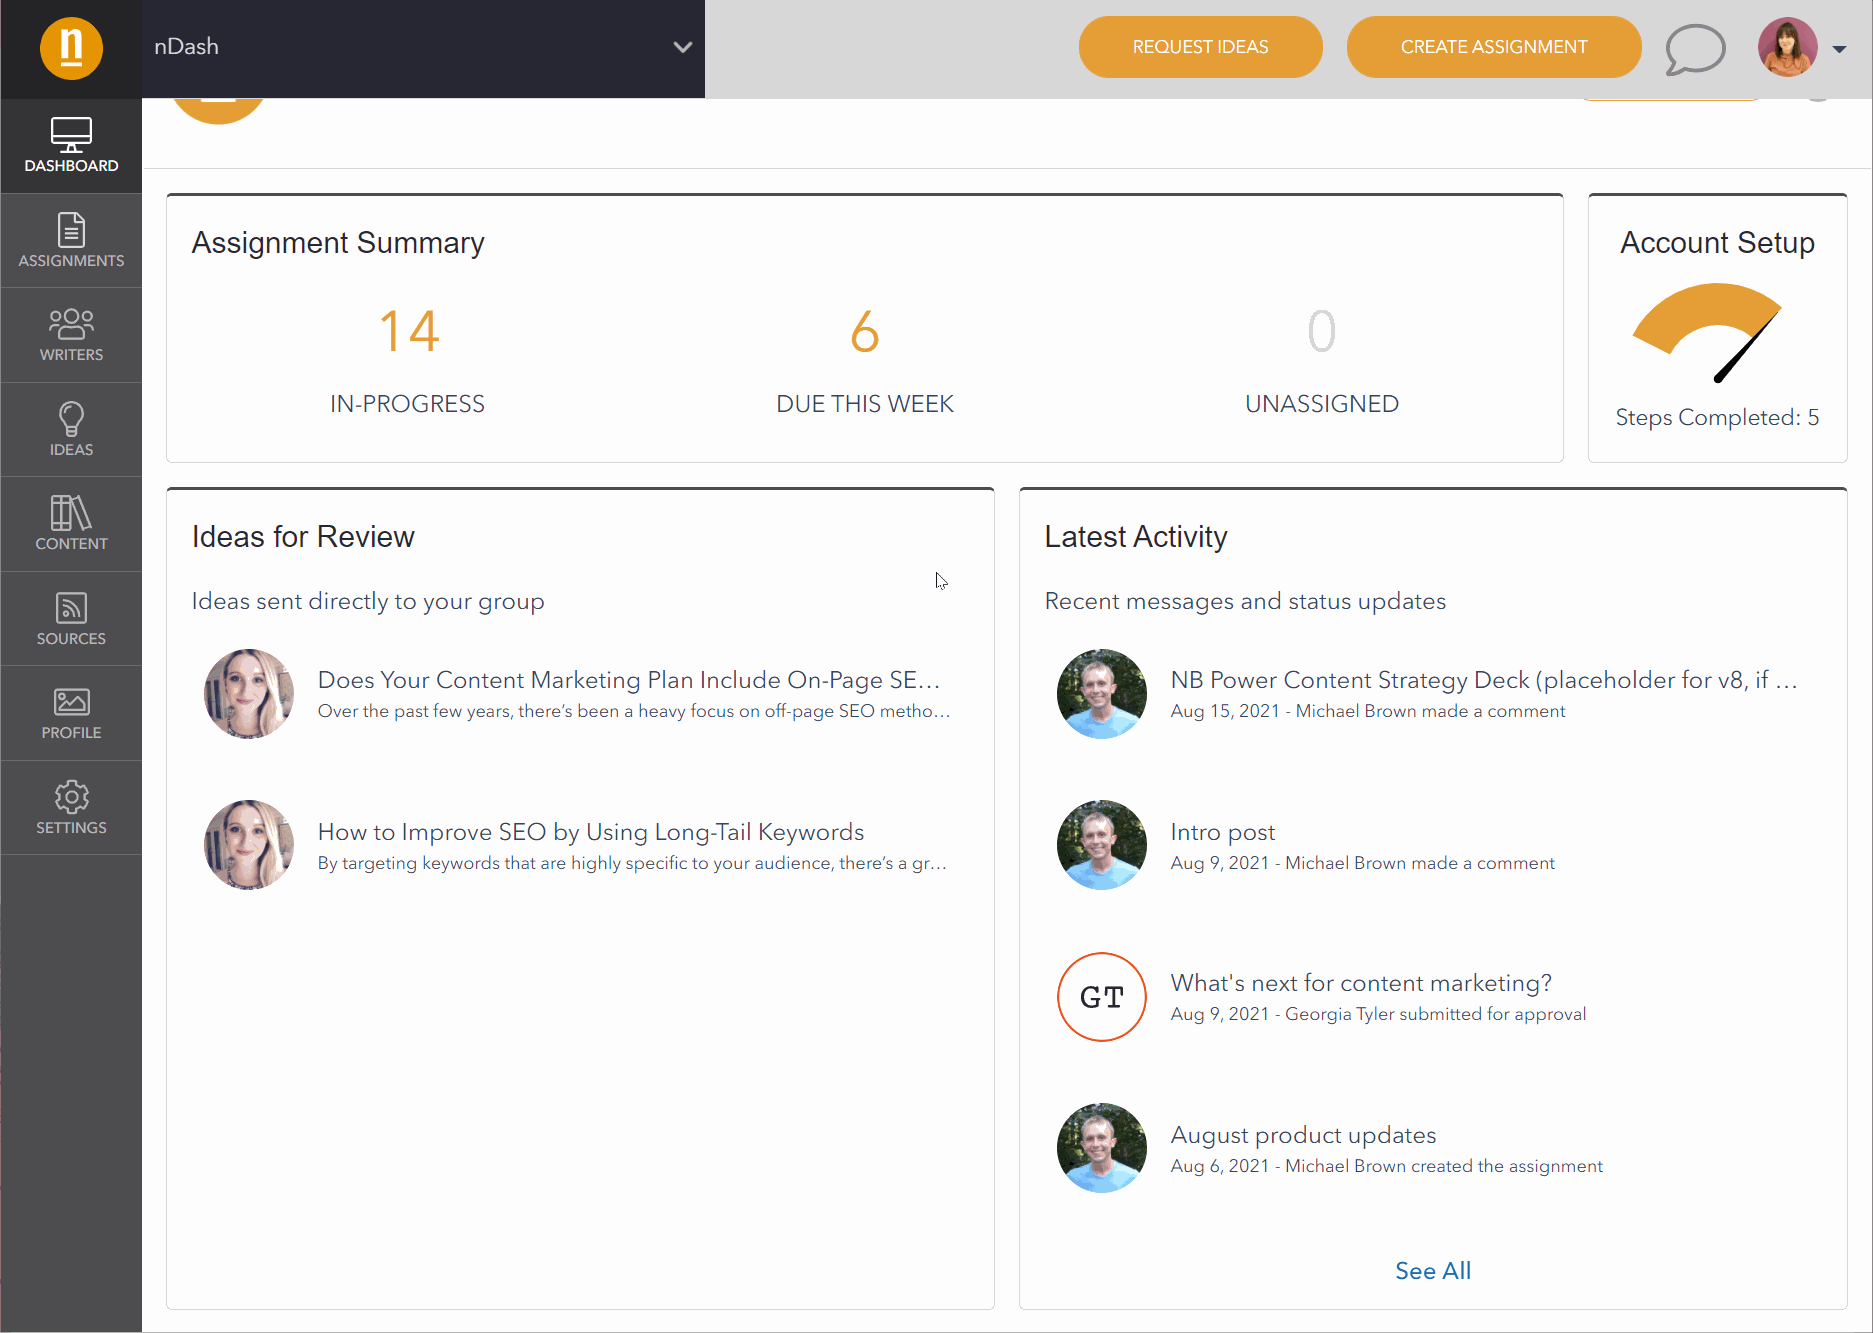Click the user profile avatar
The height and width of the screenshot is (1333, 1873).
coord(1787,47)
